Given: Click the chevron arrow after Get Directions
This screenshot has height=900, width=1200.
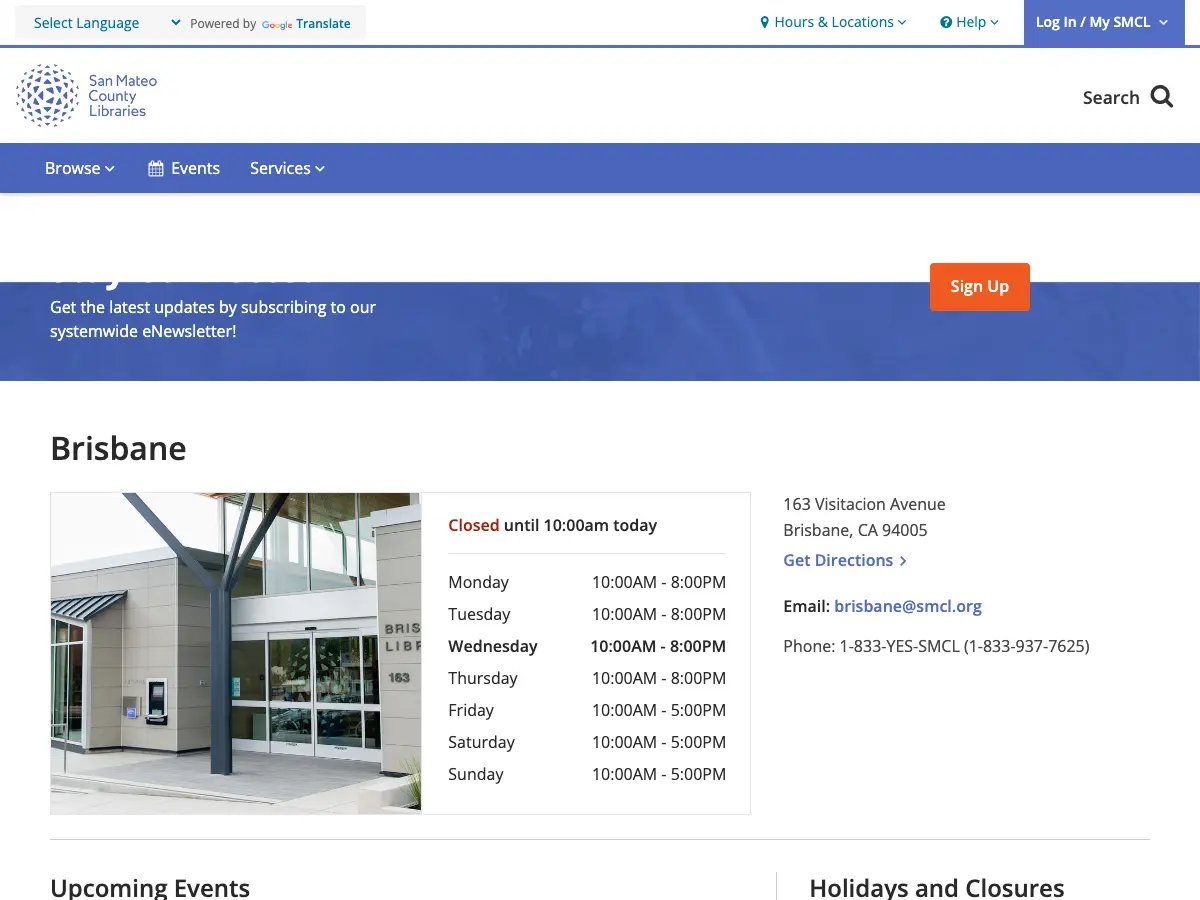Looking at the screenshot, I should (903, 561).
